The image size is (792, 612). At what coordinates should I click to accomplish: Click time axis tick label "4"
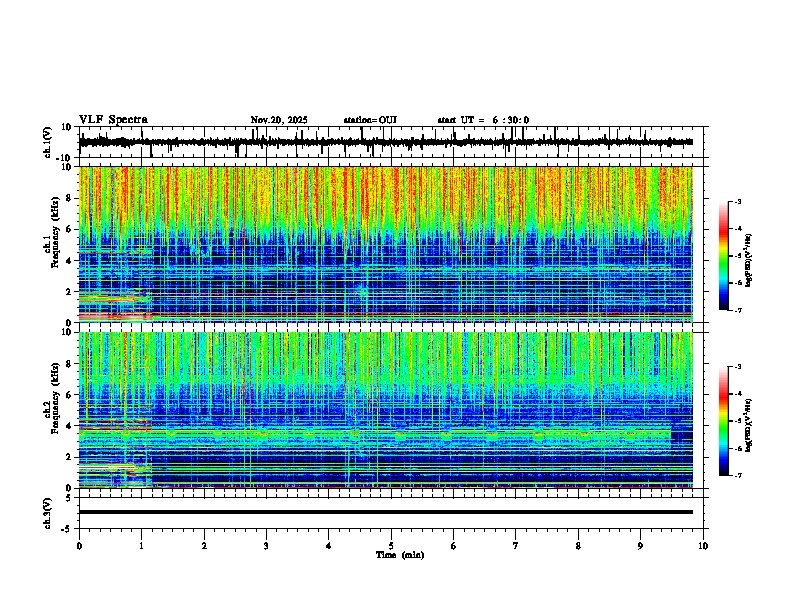[x=328, y=546]
